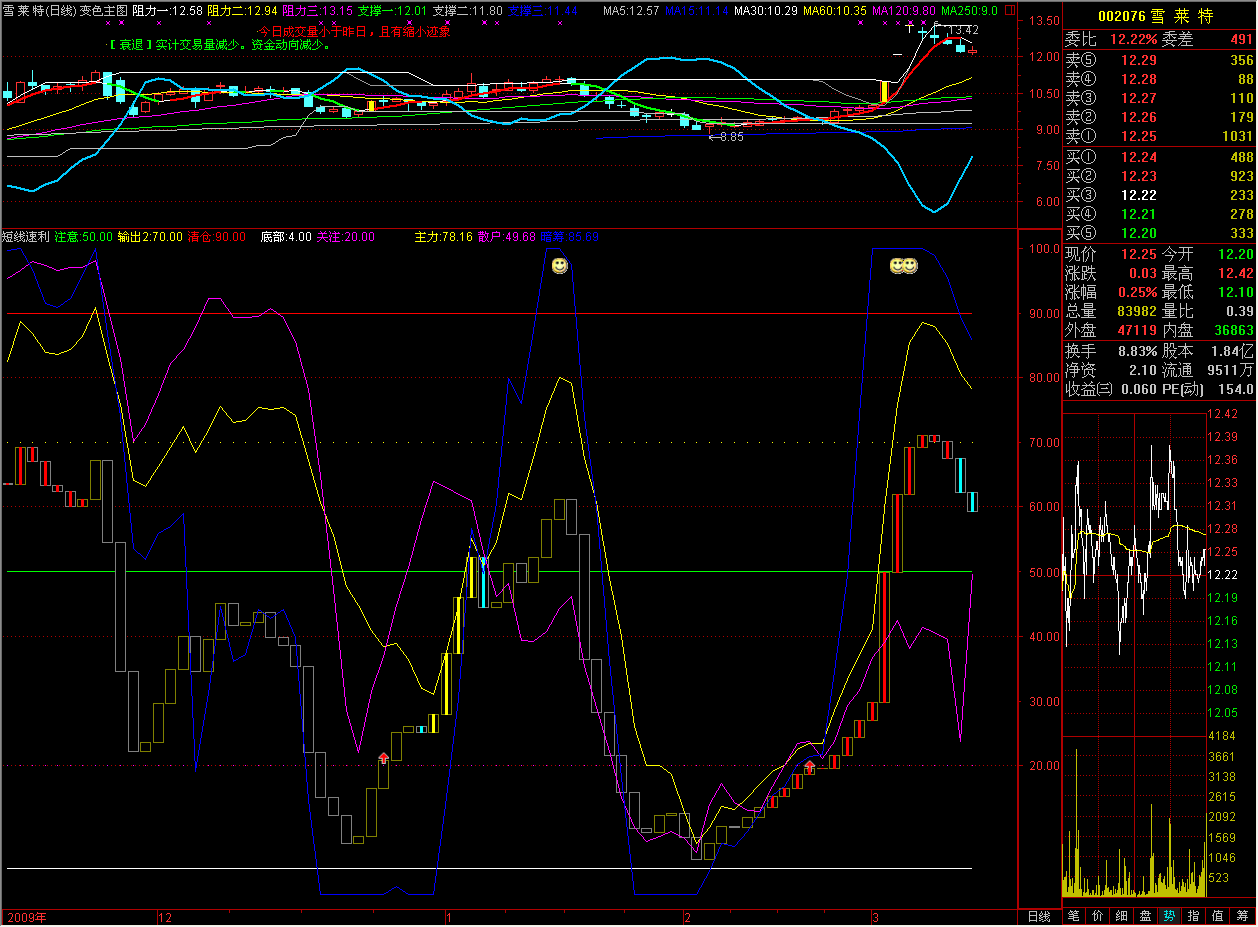Select the 盘 tab
Viewport: 1258px width, 927px height.
[x=1146, y=916]
